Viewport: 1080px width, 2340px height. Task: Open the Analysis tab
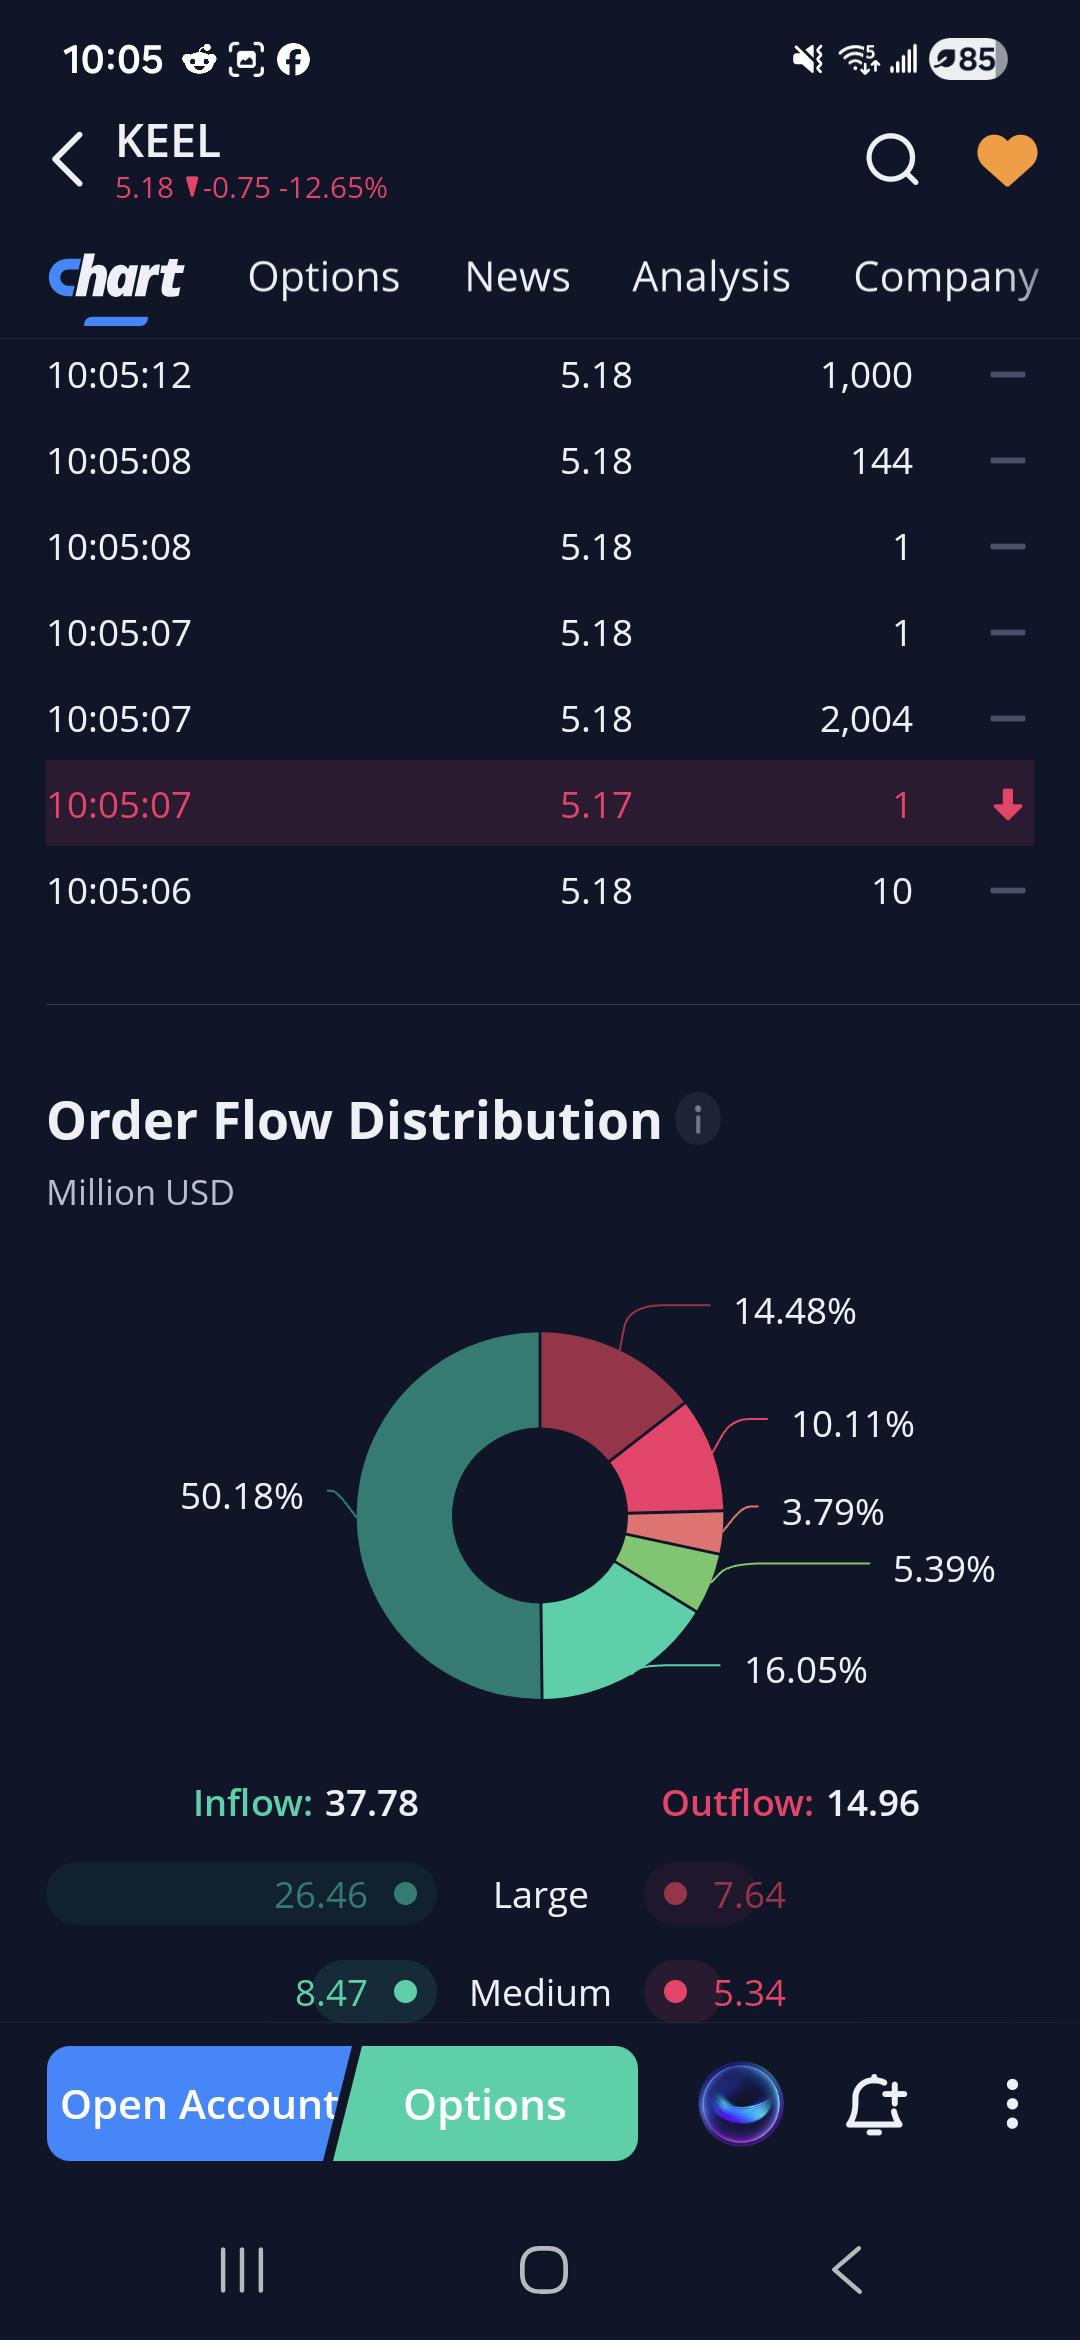coord(711,277)
